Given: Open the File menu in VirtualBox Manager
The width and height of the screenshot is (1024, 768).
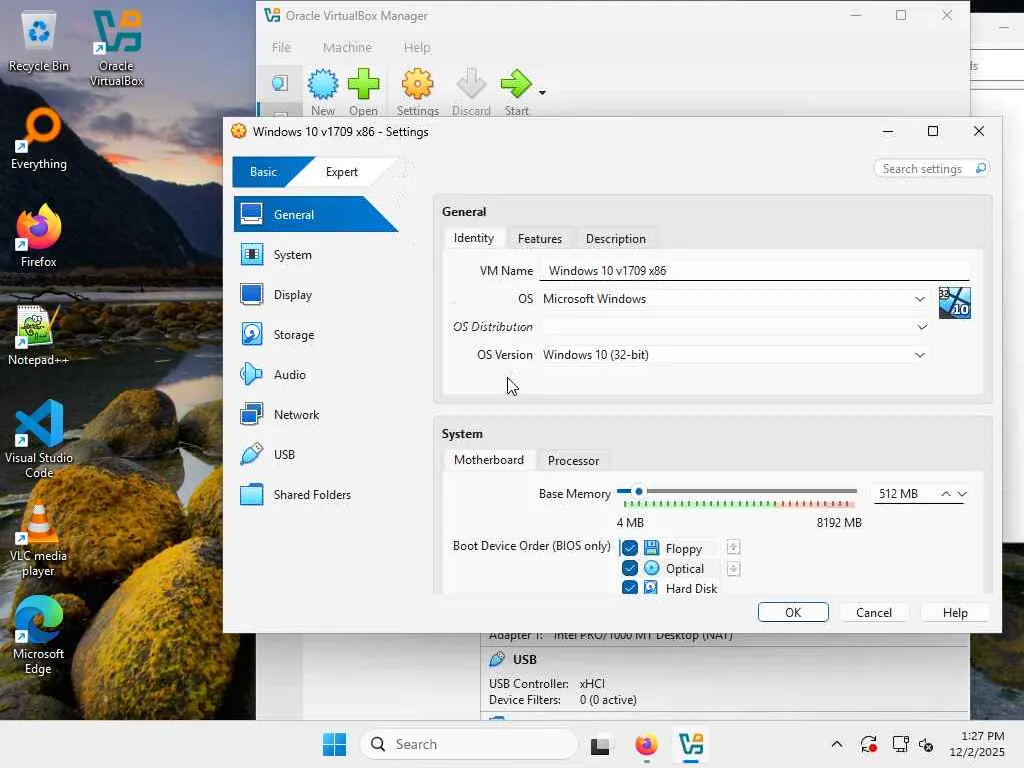Looking at the screenshot, I should coord(281,47).
